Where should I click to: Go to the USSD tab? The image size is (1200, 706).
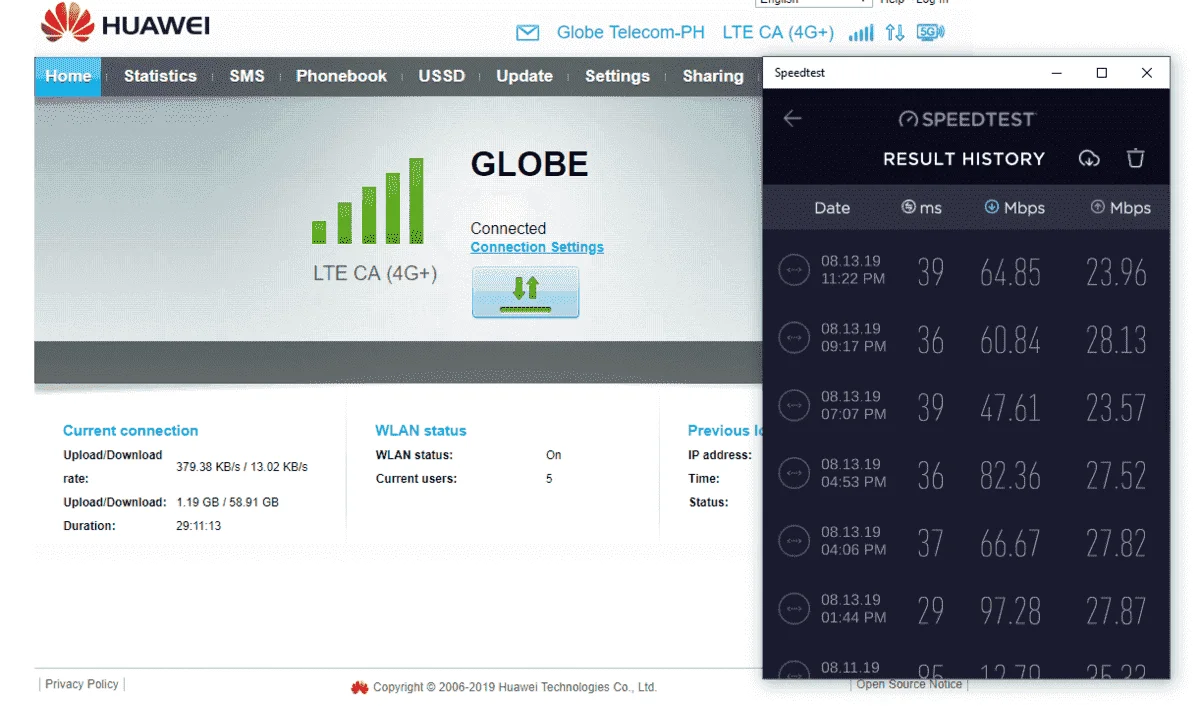click(442, 76)
